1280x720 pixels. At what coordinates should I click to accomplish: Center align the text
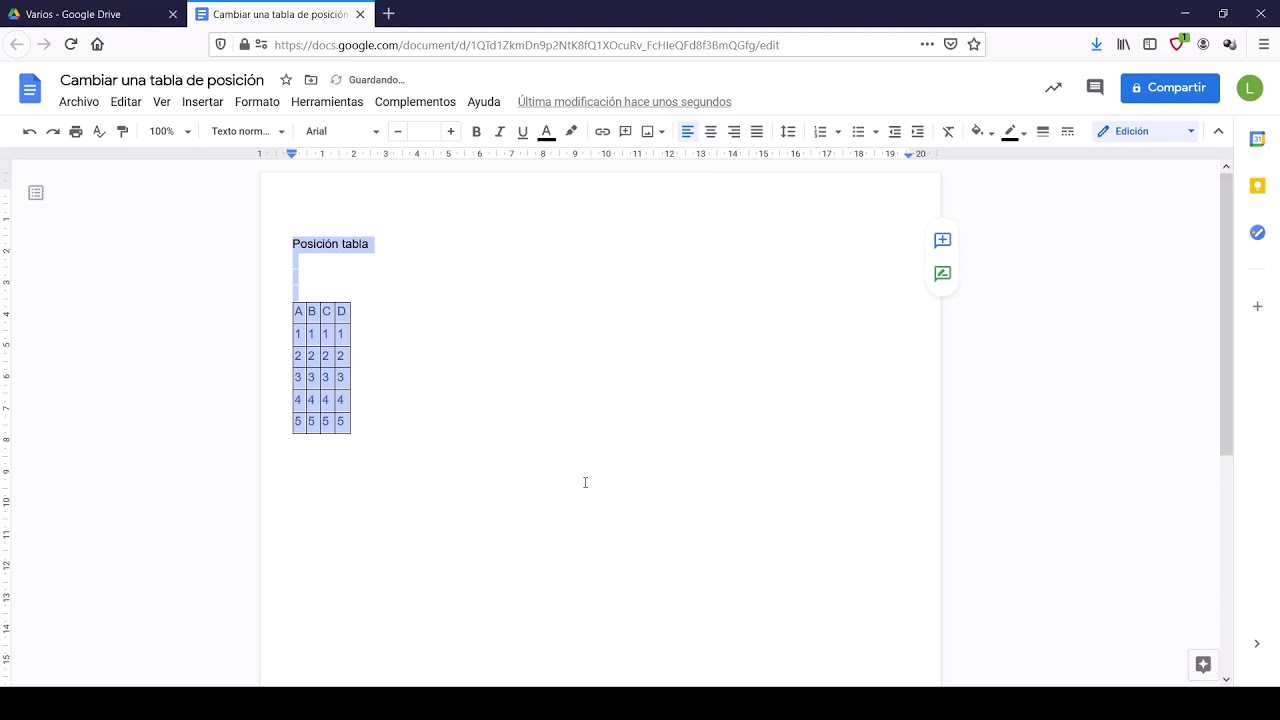[x=711, y=132]
